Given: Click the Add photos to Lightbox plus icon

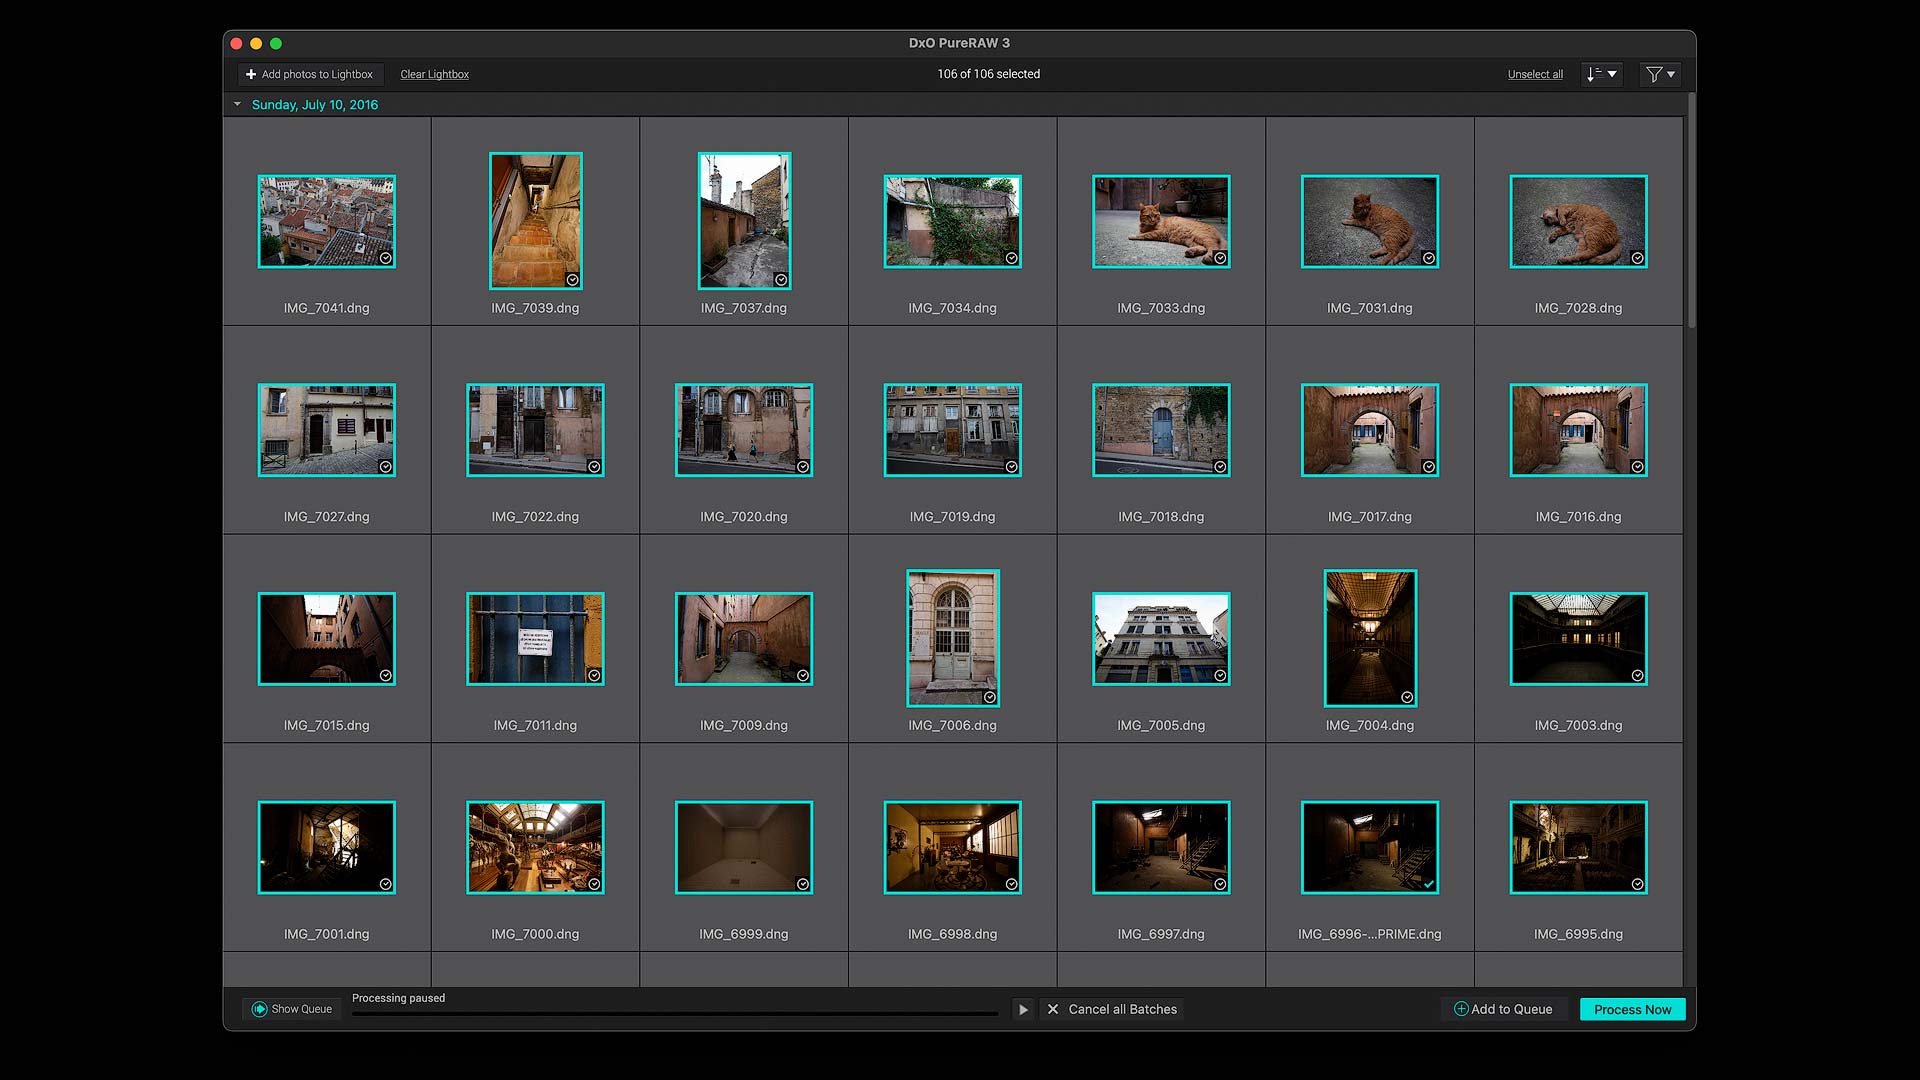Looking at the screenshot, I should (251, 74).
